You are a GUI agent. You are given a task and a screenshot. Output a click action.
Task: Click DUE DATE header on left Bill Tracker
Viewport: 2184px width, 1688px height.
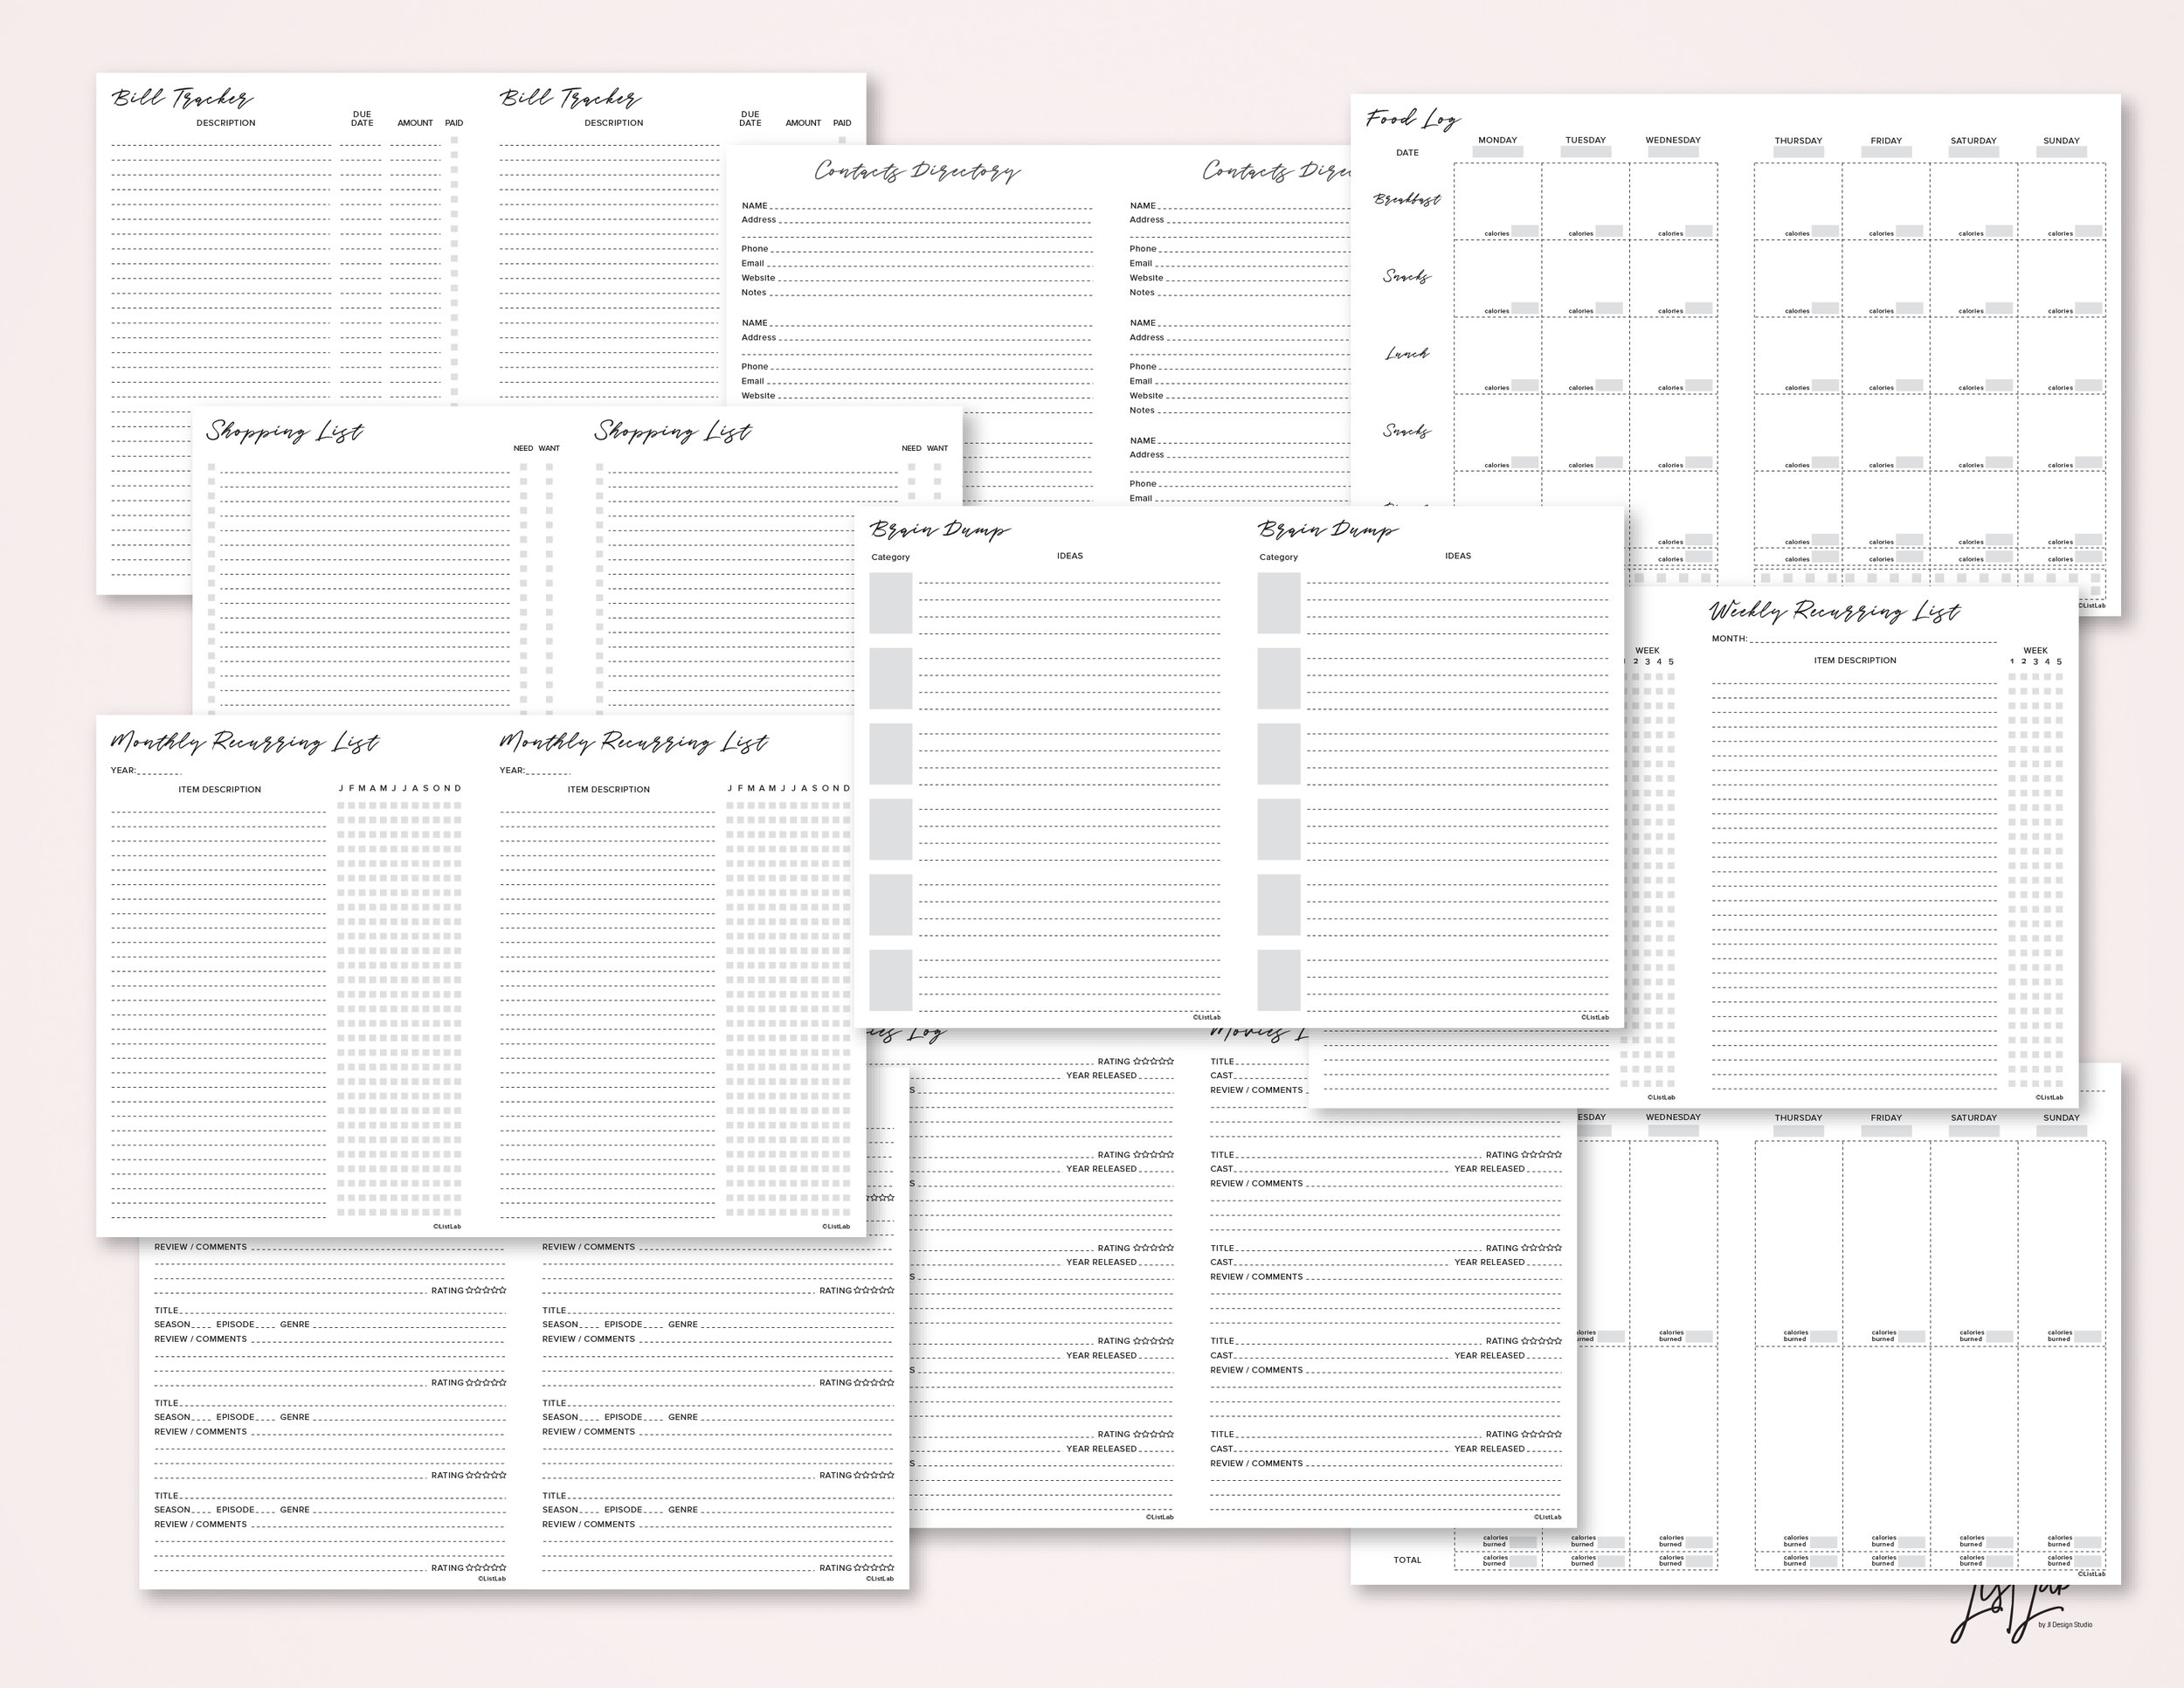pos(362,119)
